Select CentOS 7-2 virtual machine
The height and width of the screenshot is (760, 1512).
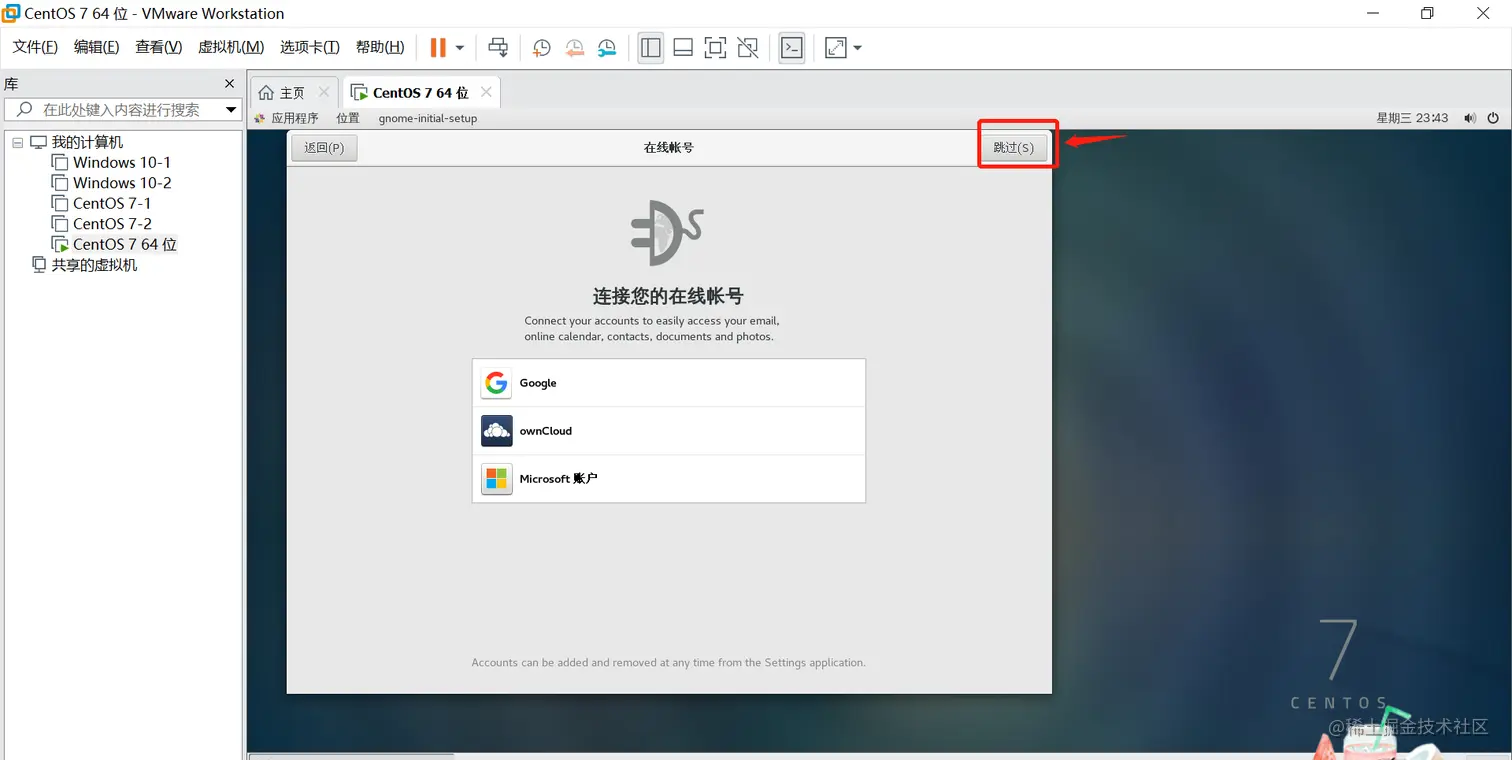(112, 224)
